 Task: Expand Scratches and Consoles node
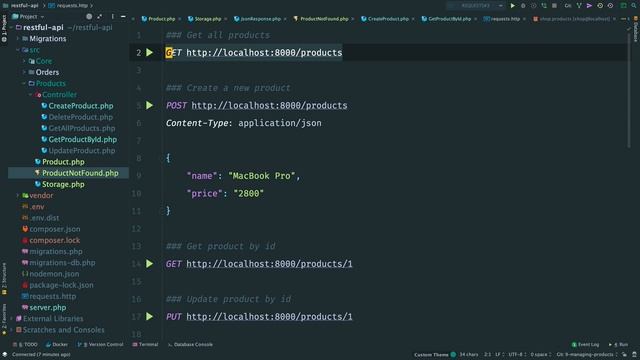tap(11, 330)
